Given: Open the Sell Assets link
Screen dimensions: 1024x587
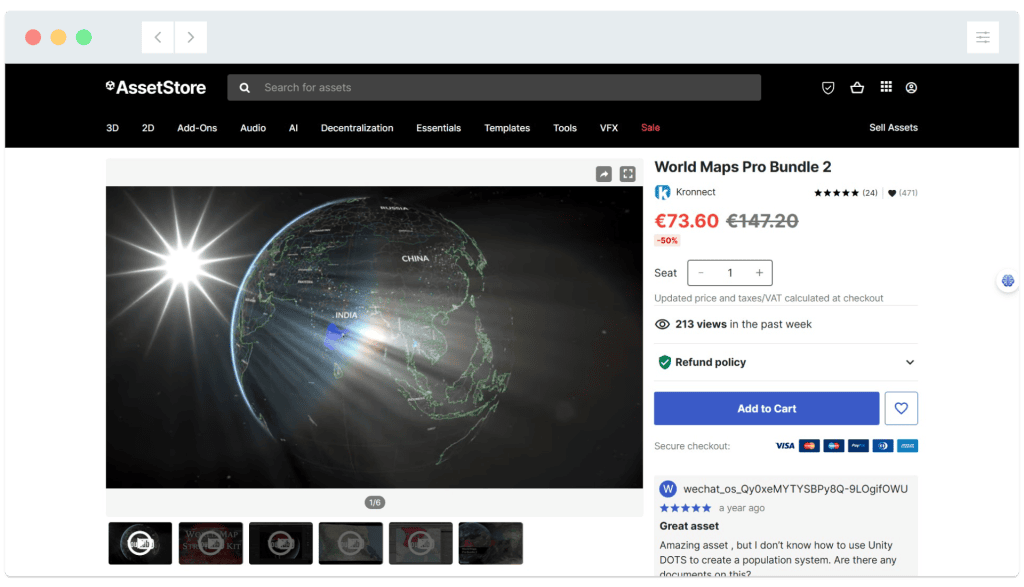Looking at the screenshot, I should (x=894, y=127).
